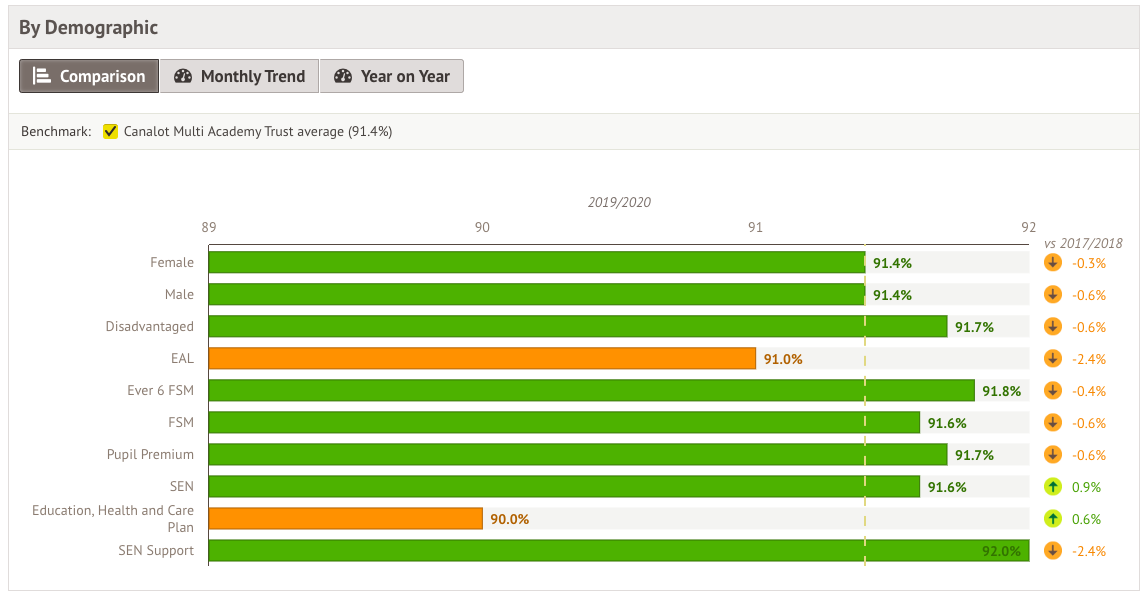This screenshot has width=1147, height=598.
Task: Select the Comparison tab
Action: click(89, 77)
